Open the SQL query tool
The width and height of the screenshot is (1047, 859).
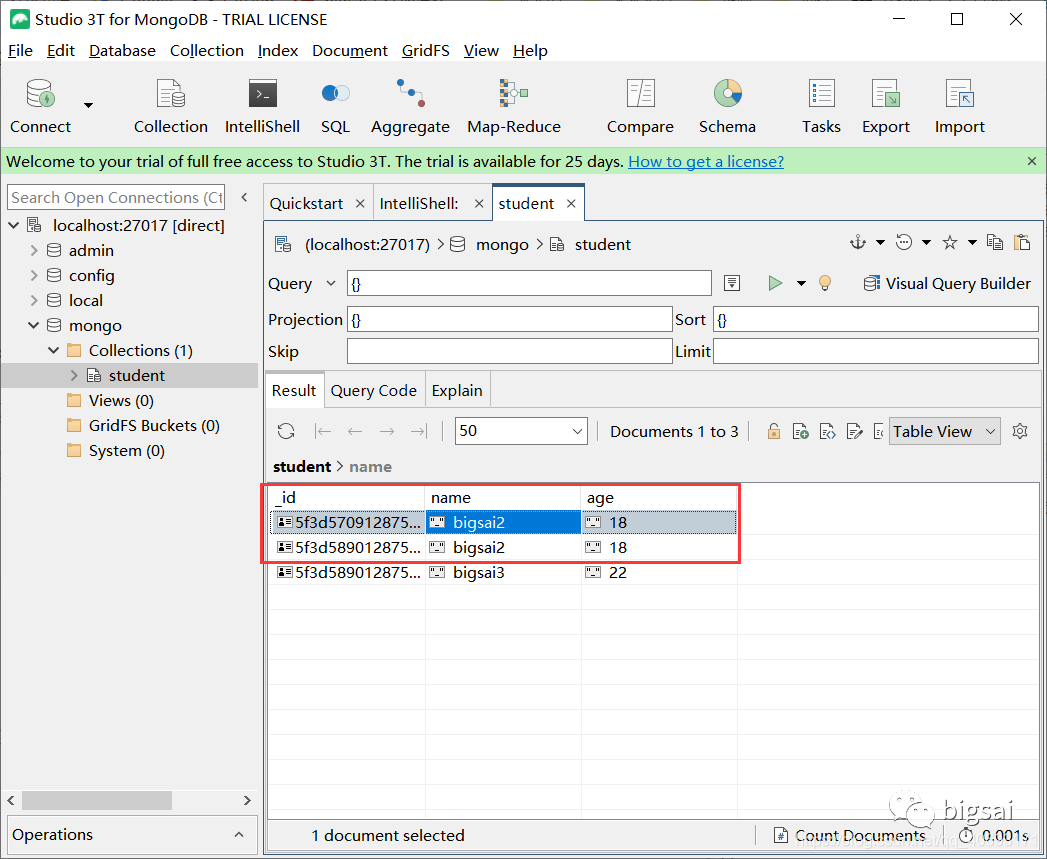[335, 106]
